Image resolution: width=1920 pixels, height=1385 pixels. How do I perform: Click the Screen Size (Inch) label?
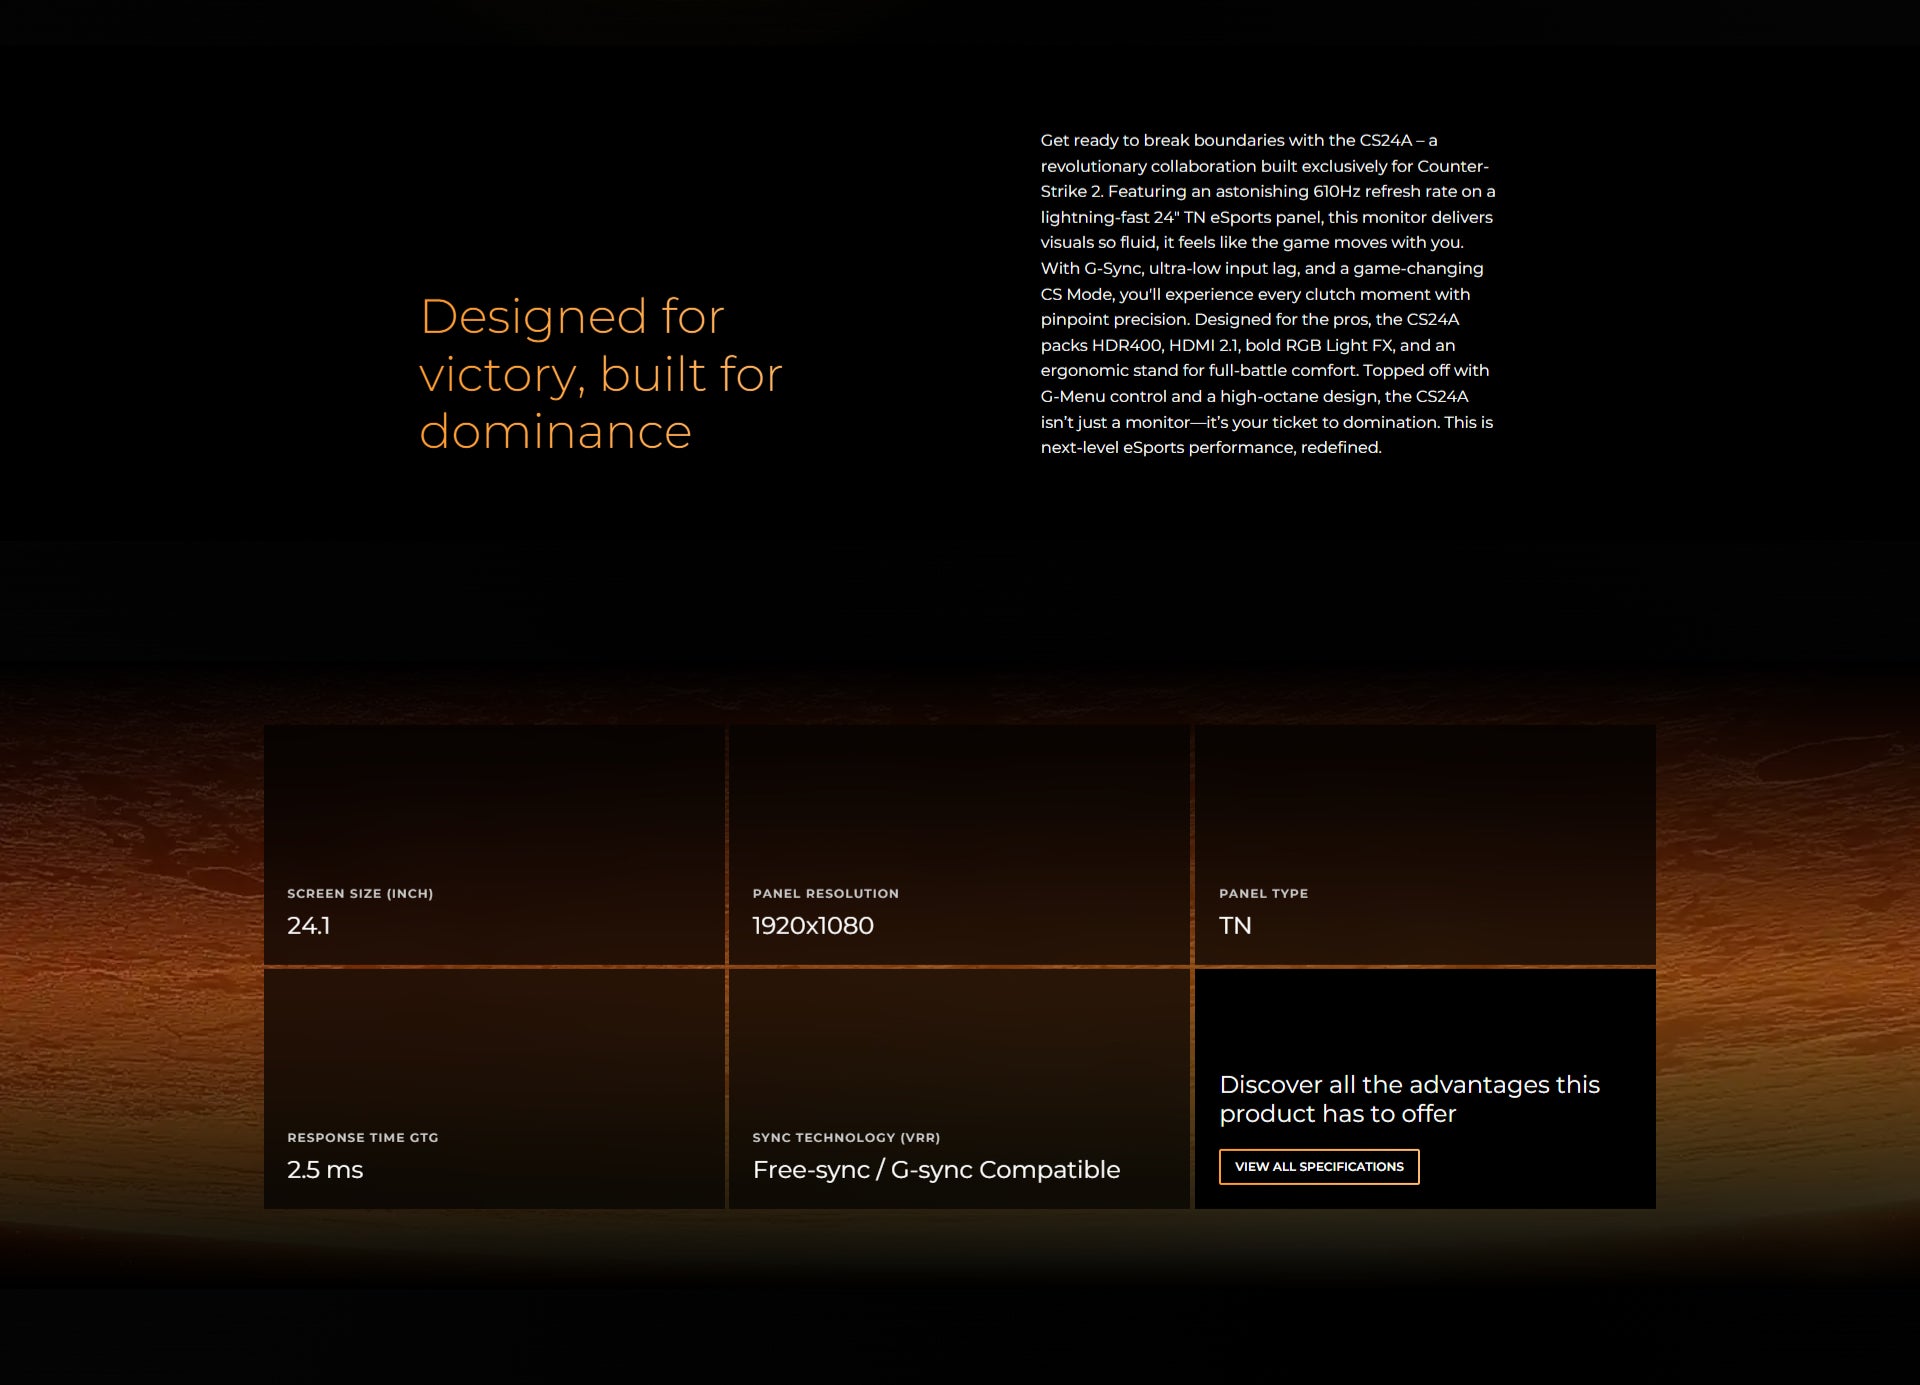coord(360,894)
